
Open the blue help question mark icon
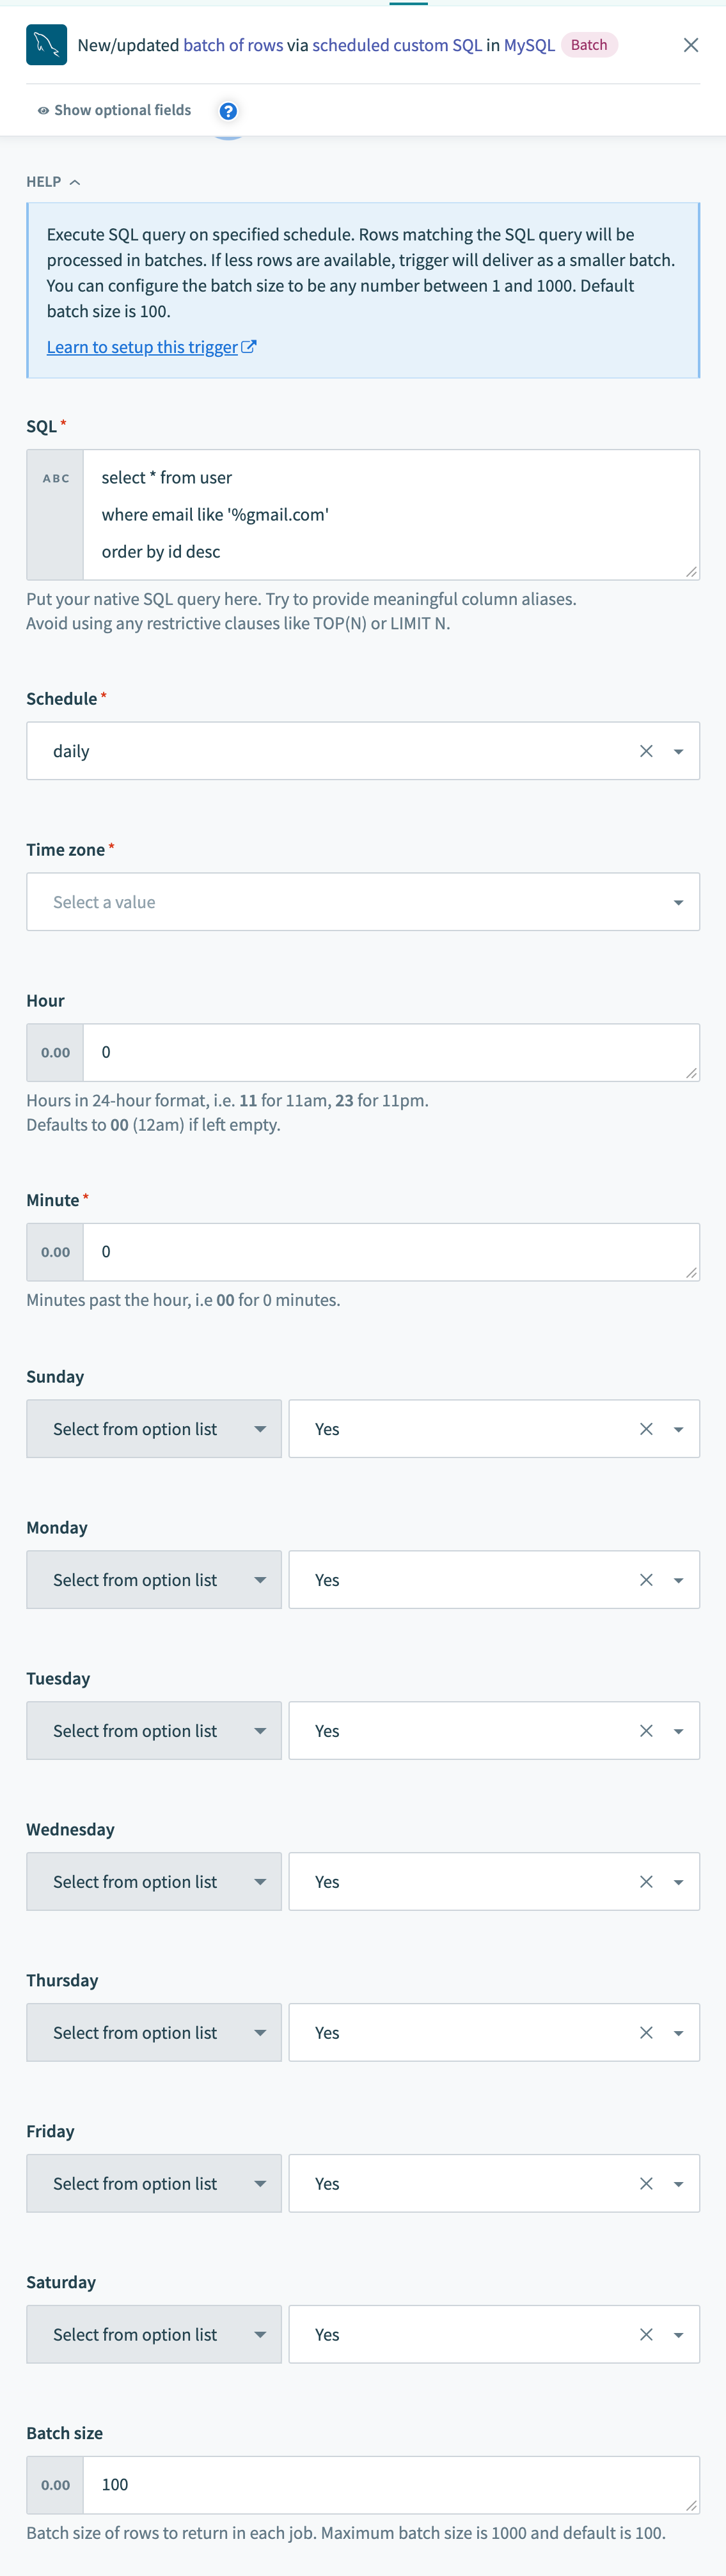tap(228, 111)
